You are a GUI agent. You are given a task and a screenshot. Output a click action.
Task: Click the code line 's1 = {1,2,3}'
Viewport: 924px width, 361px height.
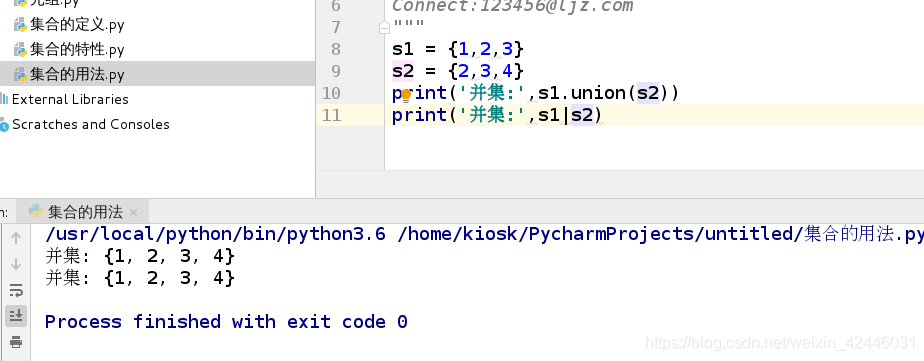click(458, 49)
